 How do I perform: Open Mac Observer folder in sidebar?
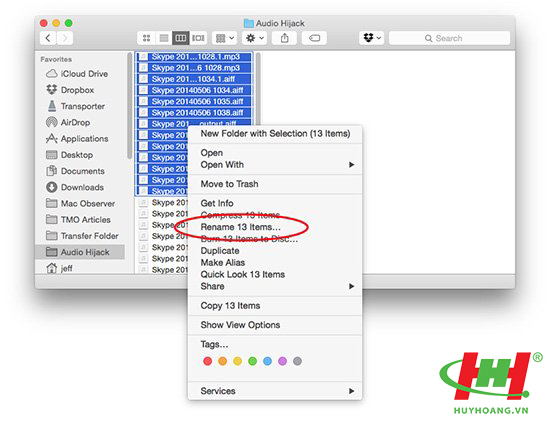tap(80, 203)
